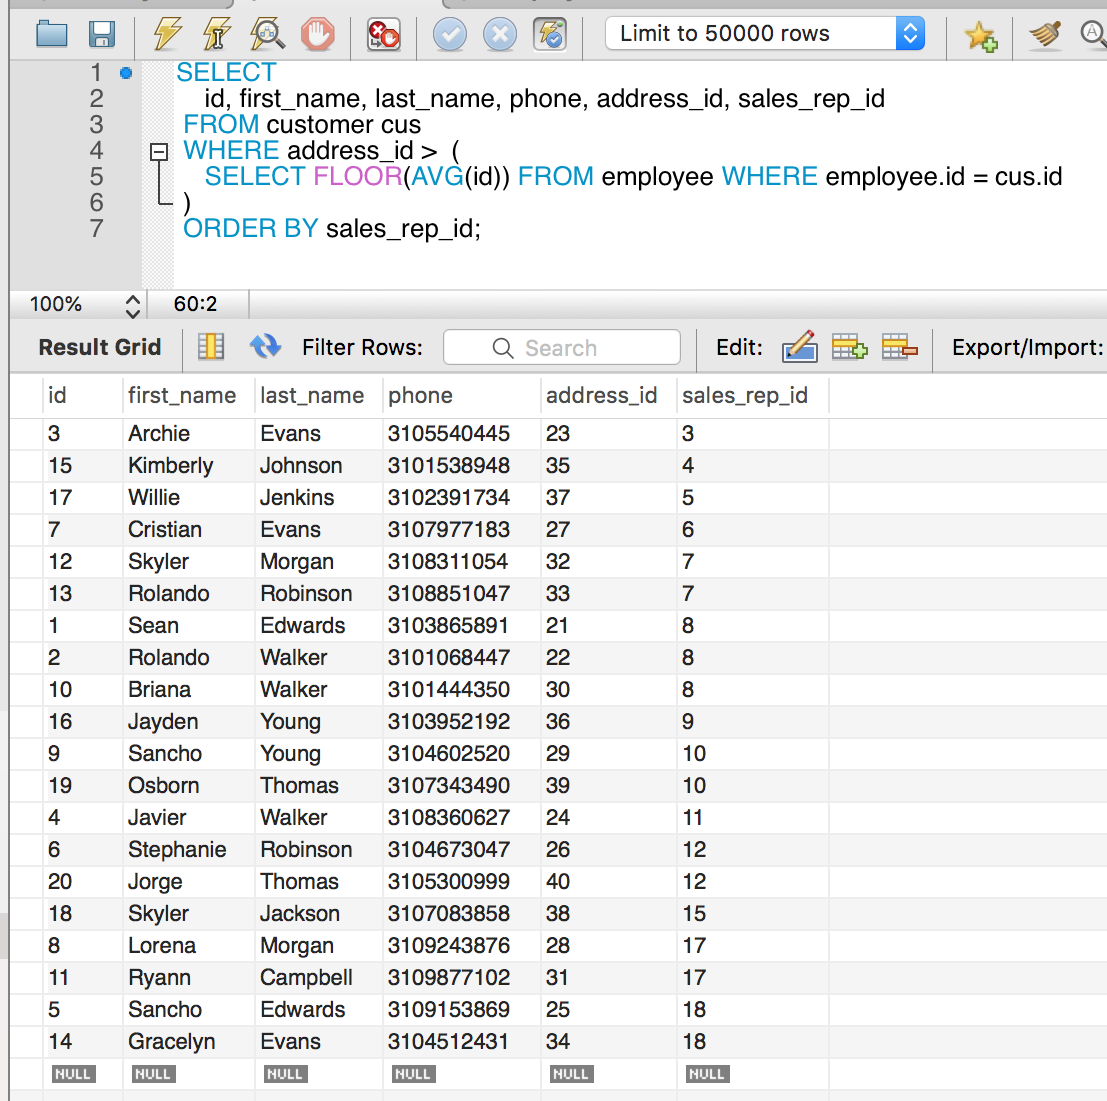Toggle wrap cell content grid icon

click(x=211, y=347)
